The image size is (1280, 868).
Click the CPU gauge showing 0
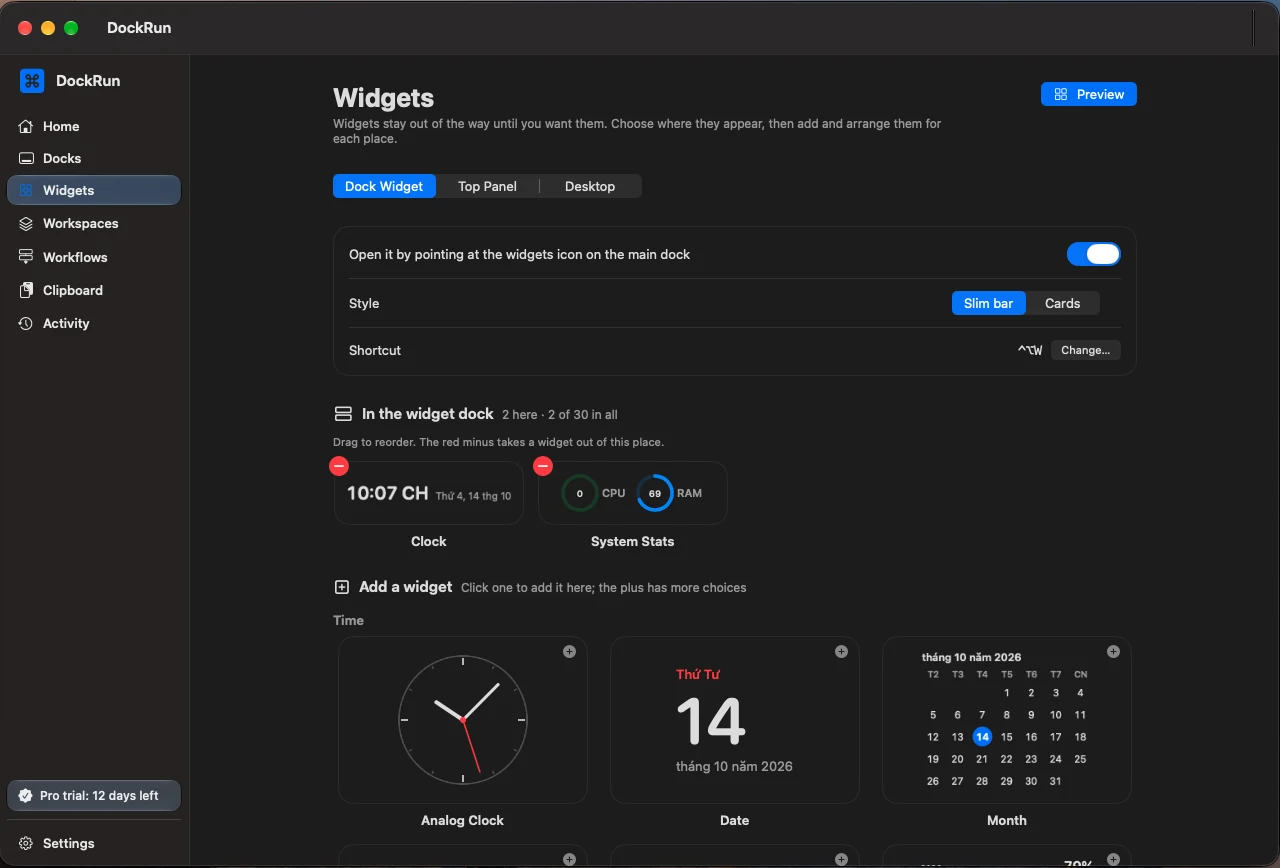point(580,493)
